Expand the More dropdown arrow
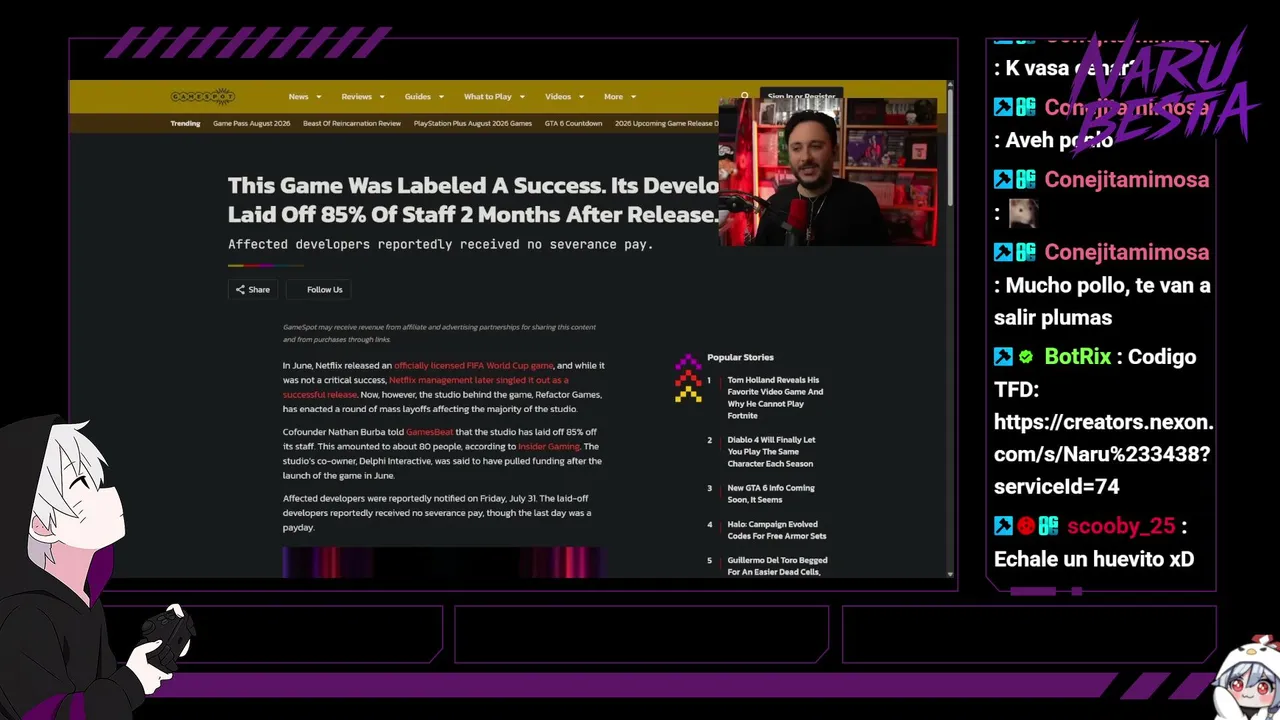The width and height of the screenshot is (1280, 720). coord(632,97)
